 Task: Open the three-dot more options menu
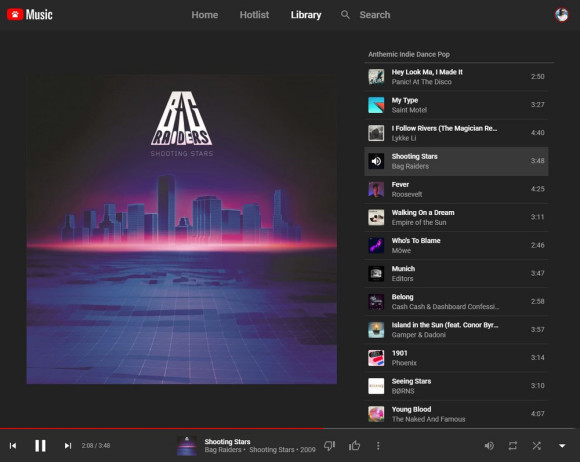[378, 446]
